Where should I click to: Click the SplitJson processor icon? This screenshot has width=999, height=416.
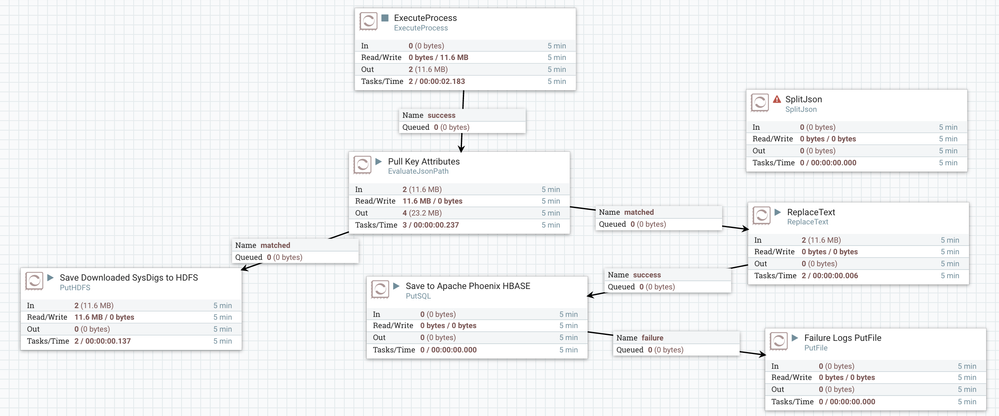point(759,103)
